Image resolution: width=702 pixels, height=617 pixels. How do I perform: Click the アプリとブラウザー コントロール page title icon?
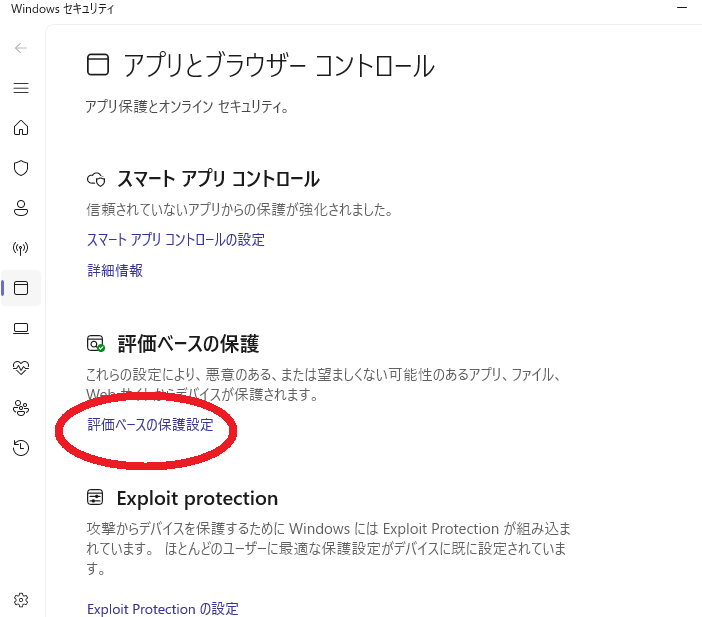coord(97,66)
